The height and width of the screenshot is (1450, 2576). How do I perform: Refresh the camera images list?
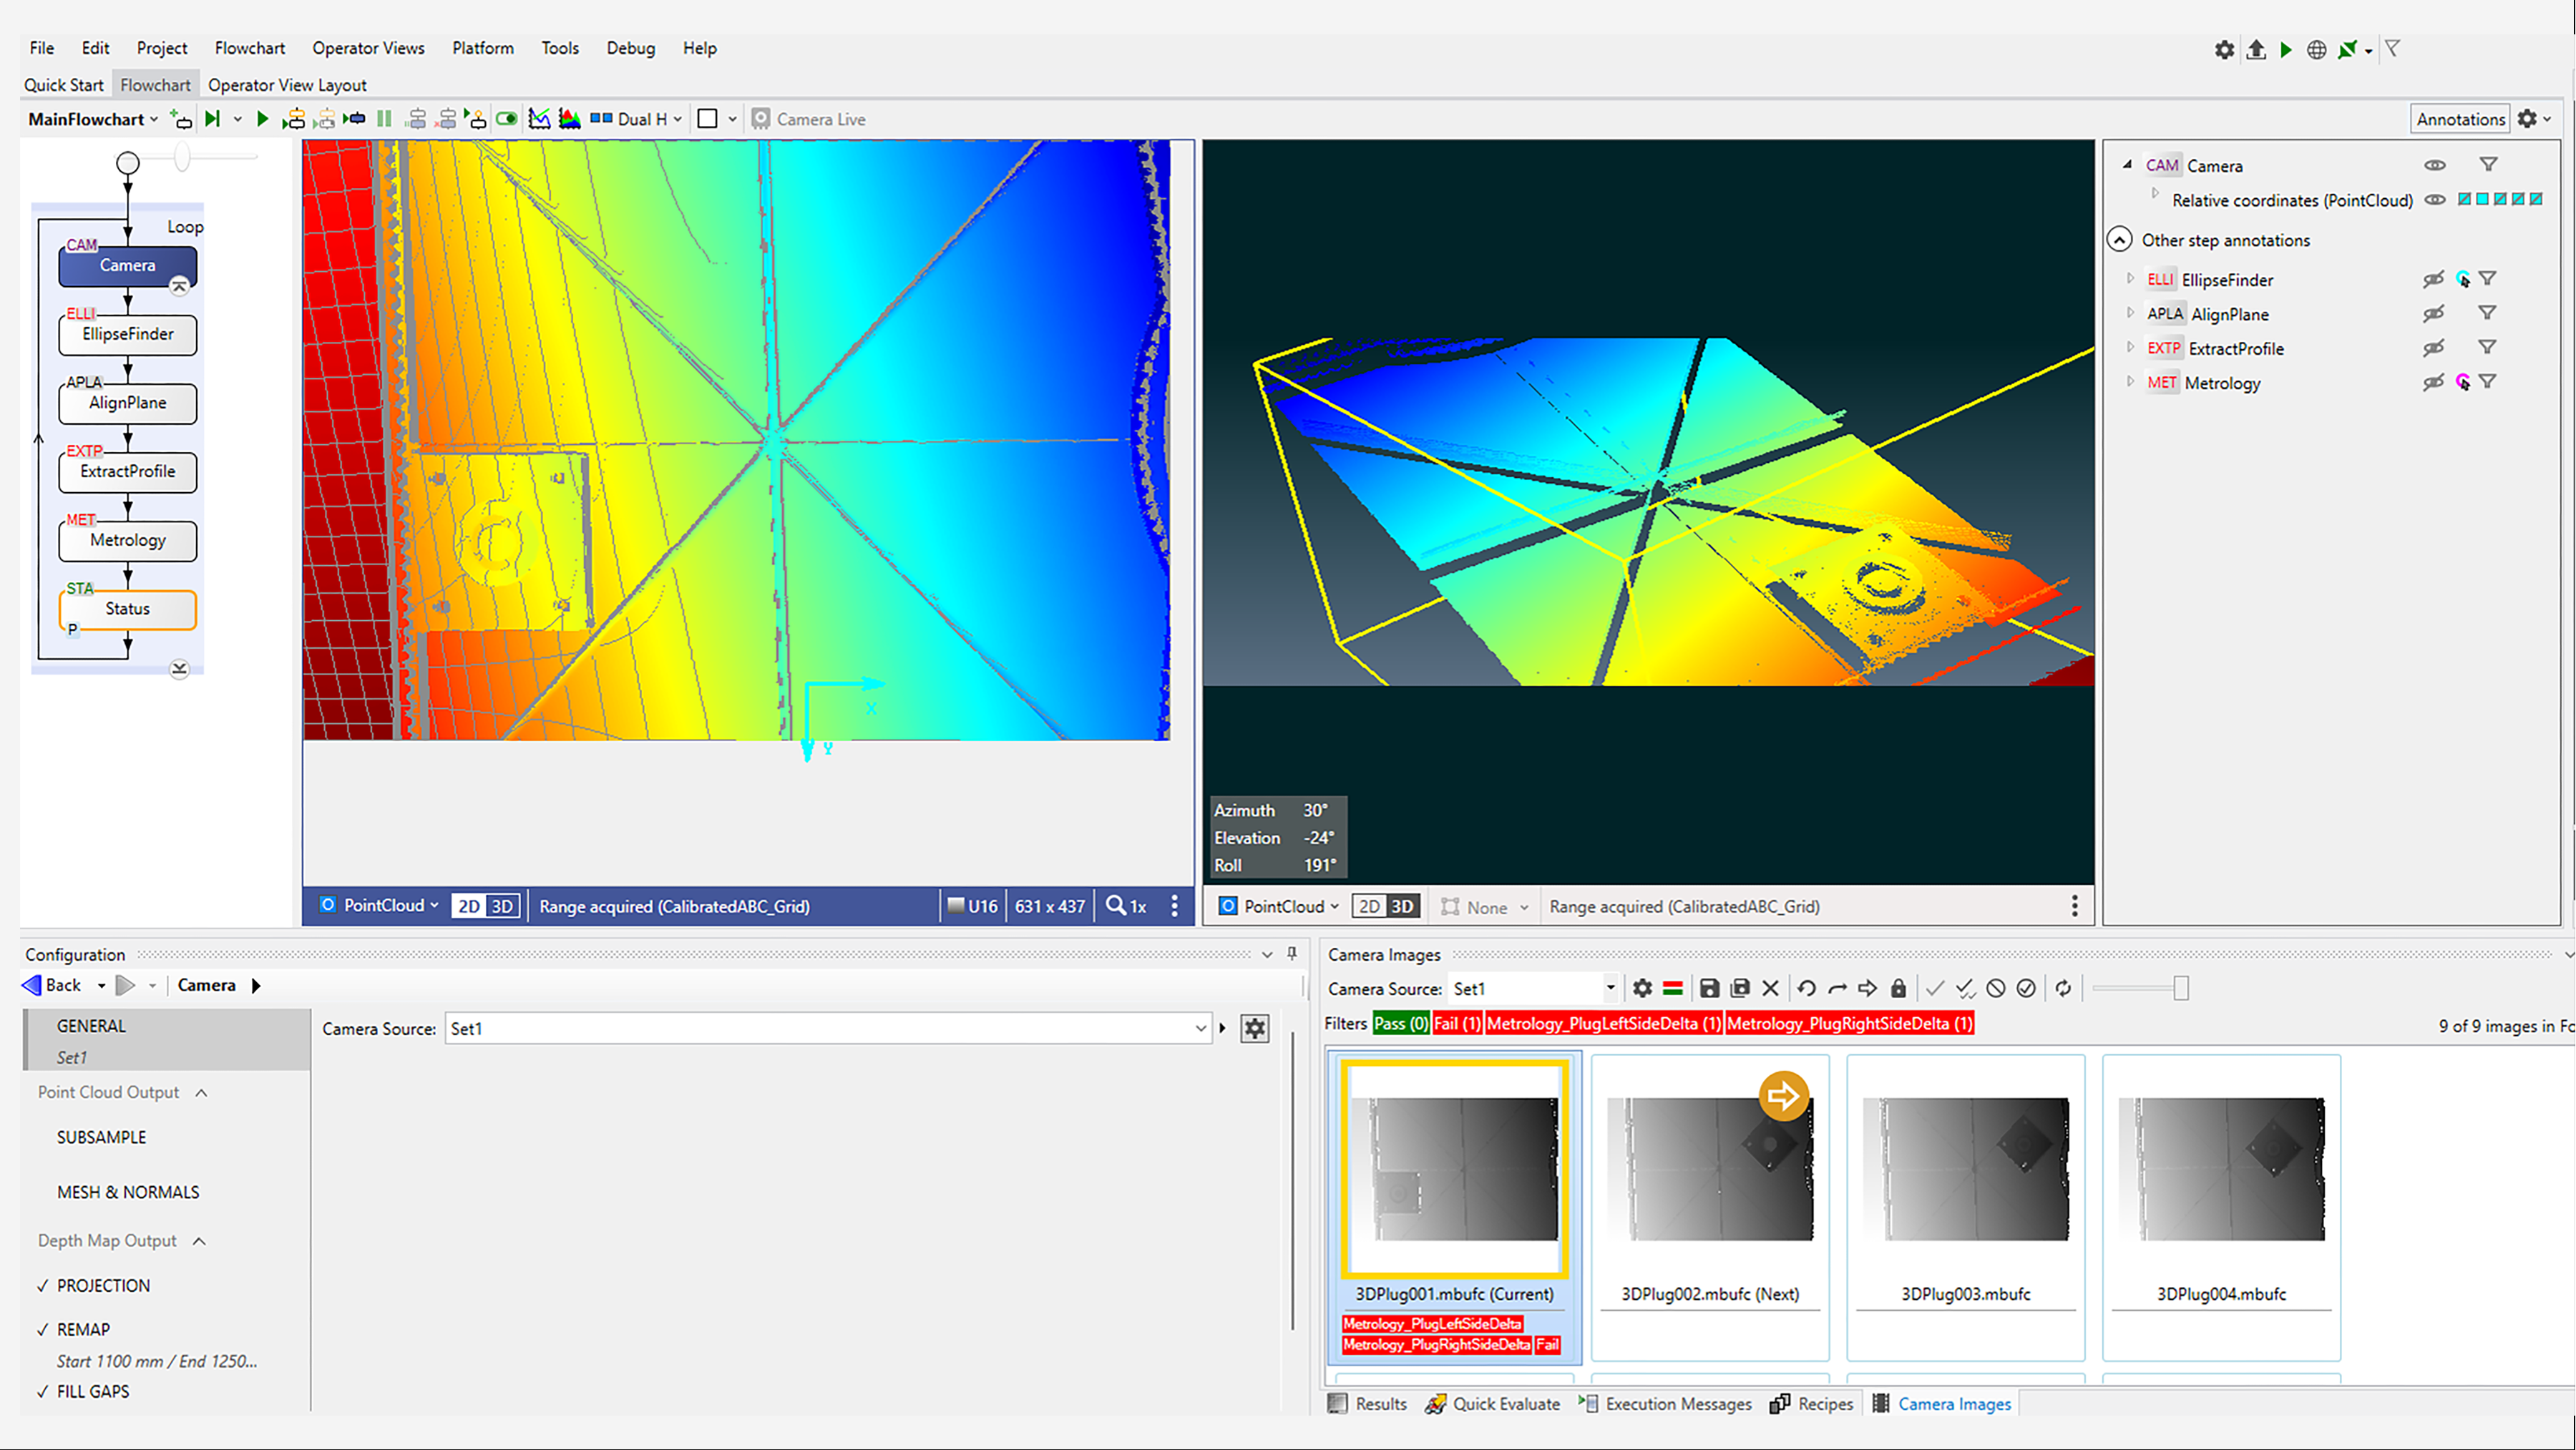(2063, 988)
